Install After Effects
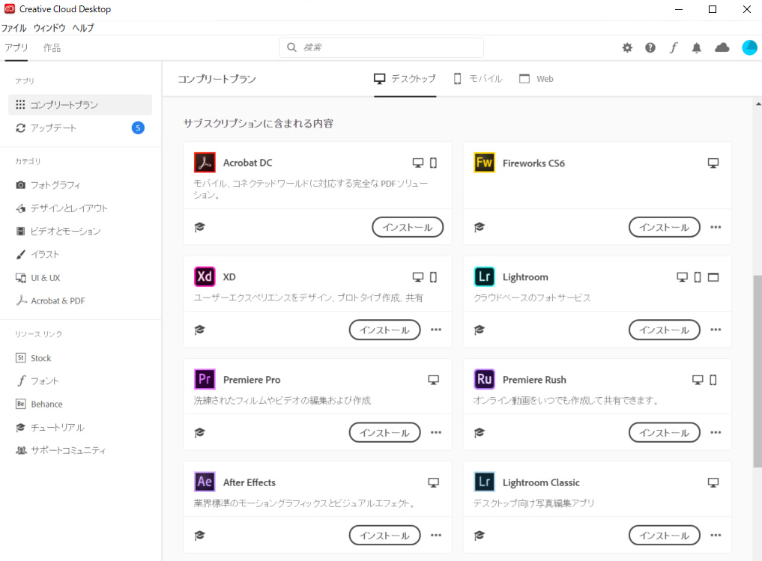 384,535
